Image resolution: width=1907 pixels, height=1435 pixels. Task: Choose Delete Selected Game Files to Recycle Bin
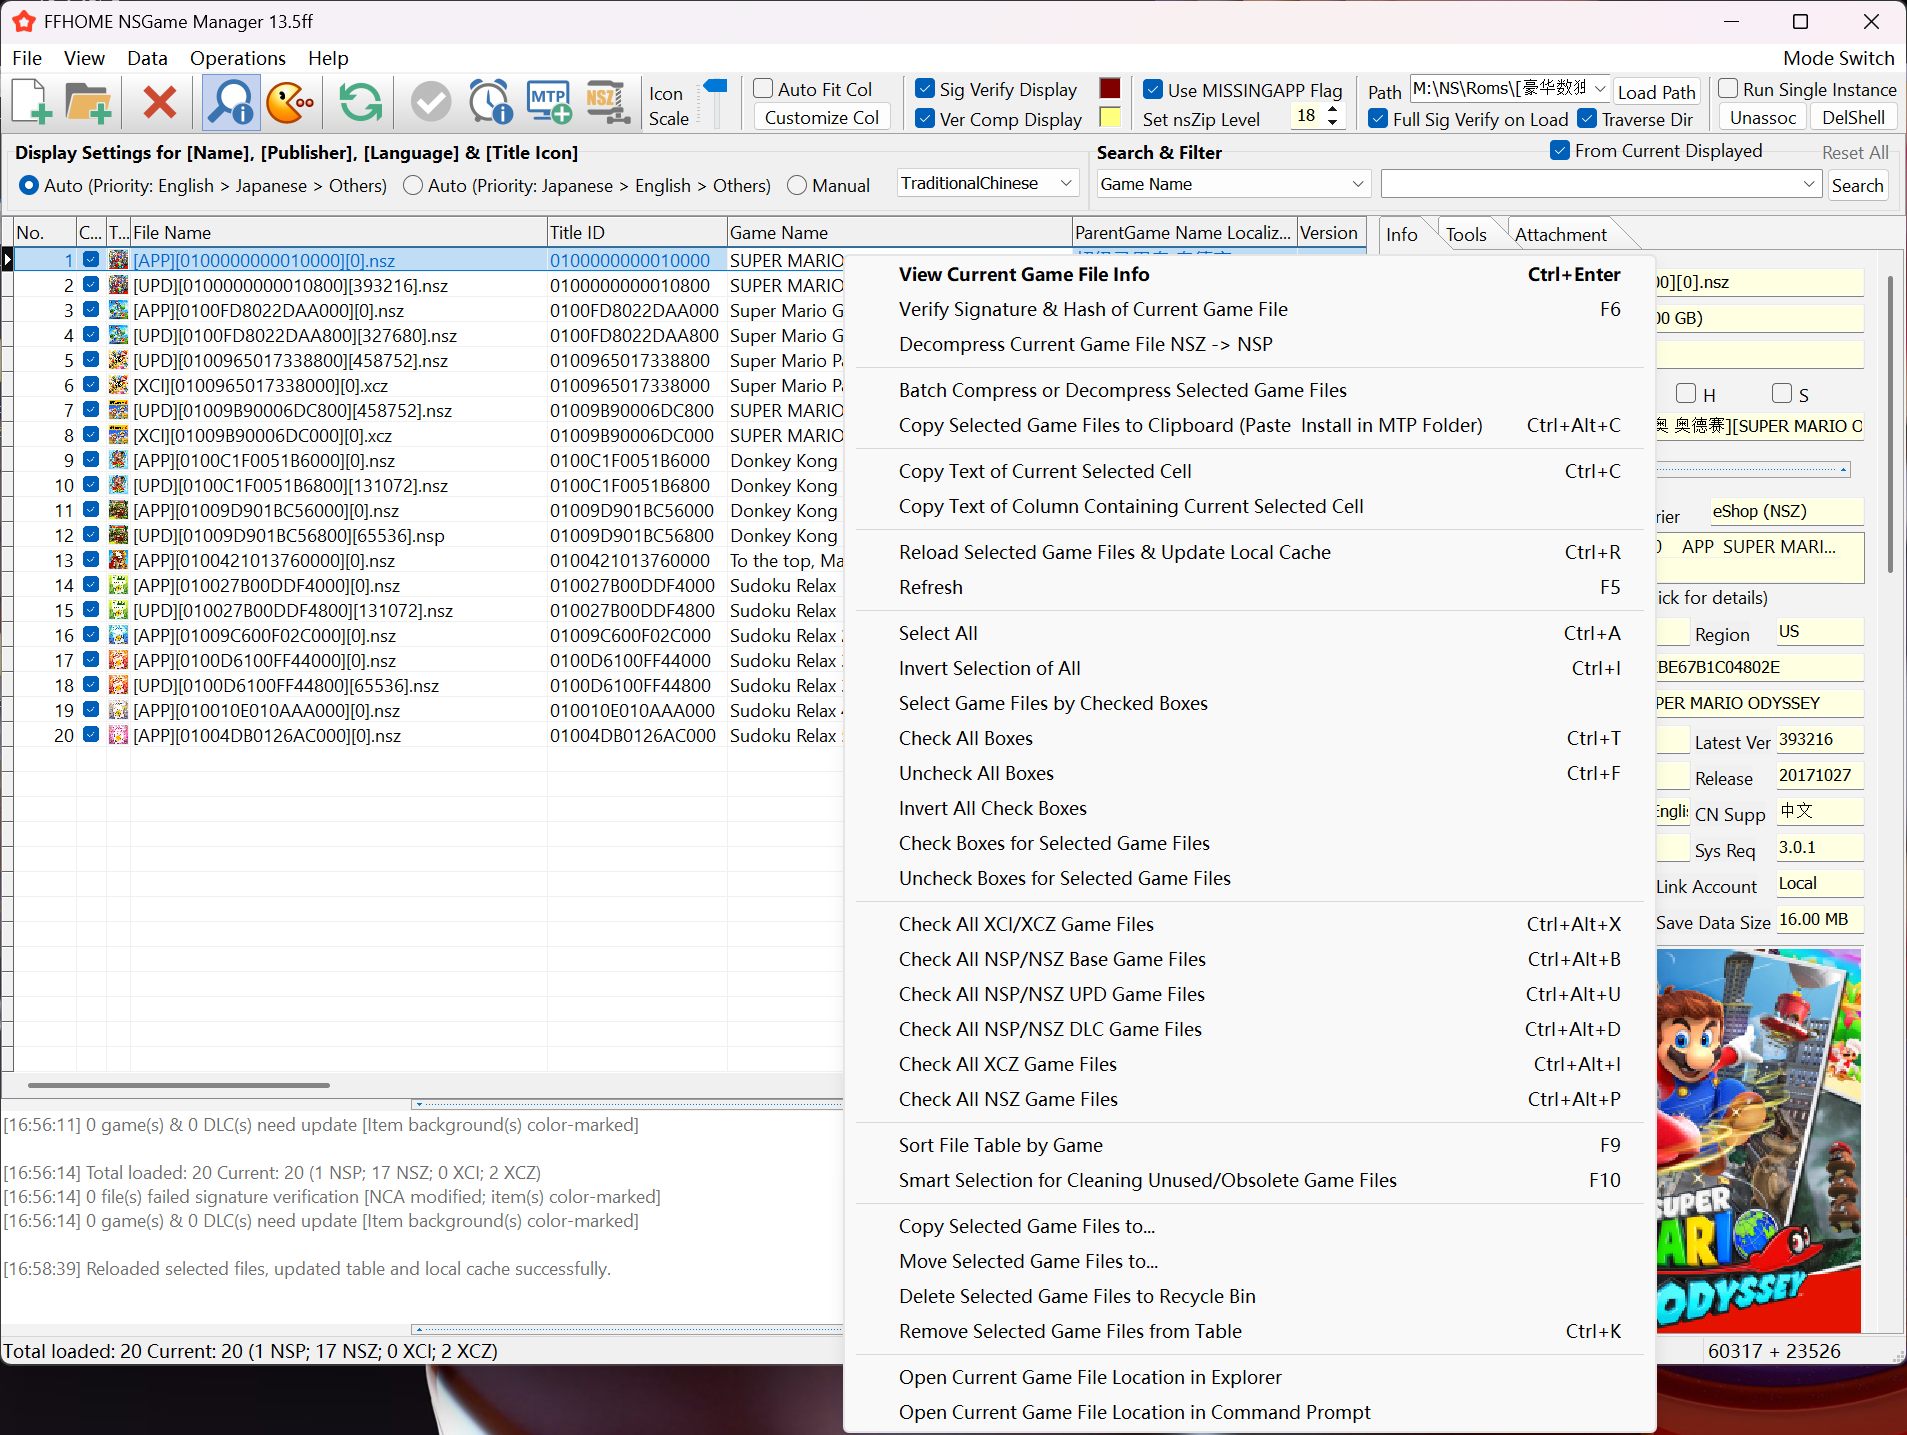[x=1250, y=1296]
